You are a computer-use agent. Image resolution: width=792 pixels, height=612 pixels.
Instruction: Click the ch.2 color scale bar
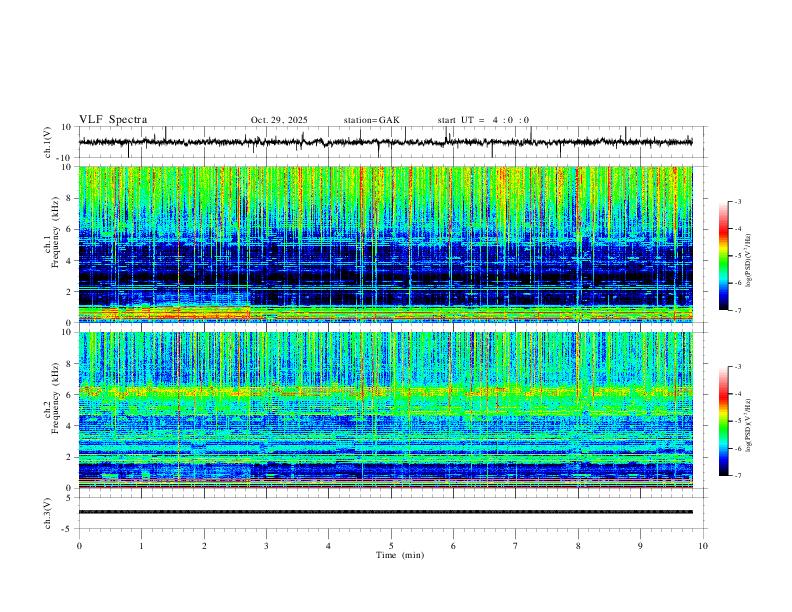(723, 421)
